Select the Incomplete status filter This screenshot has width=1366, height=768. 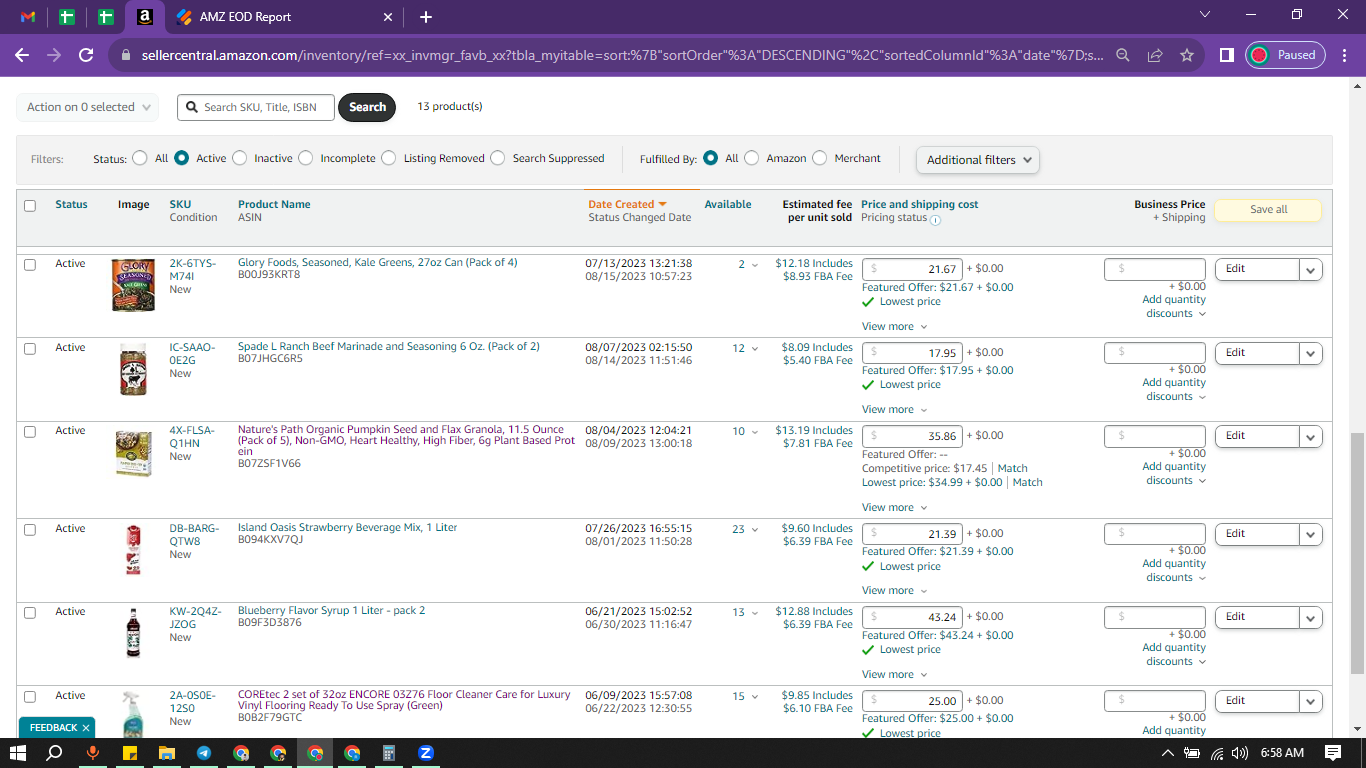click(306, 158)
